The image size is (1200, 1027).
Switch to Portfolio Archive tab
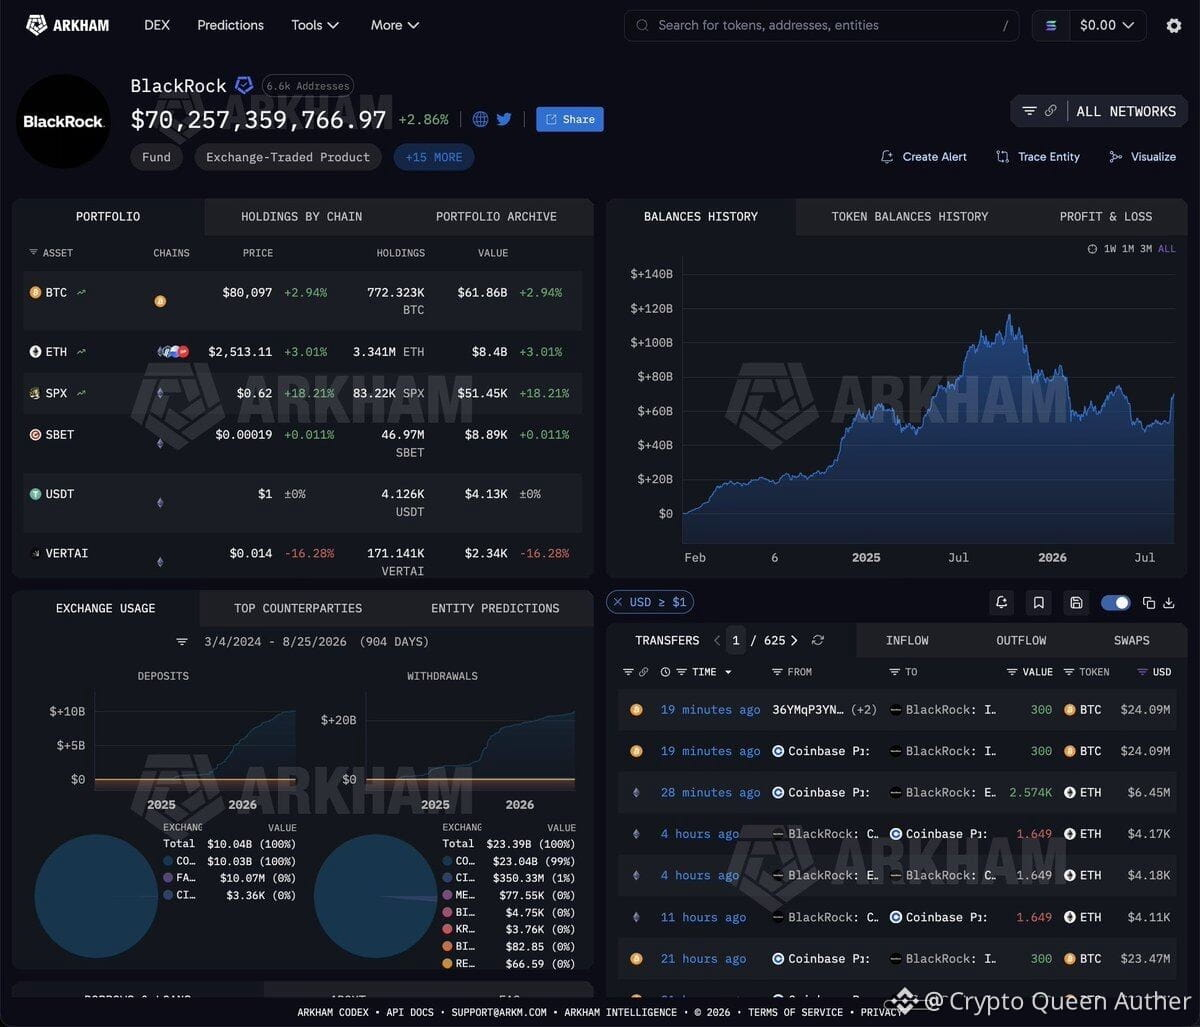pos(496,216)
